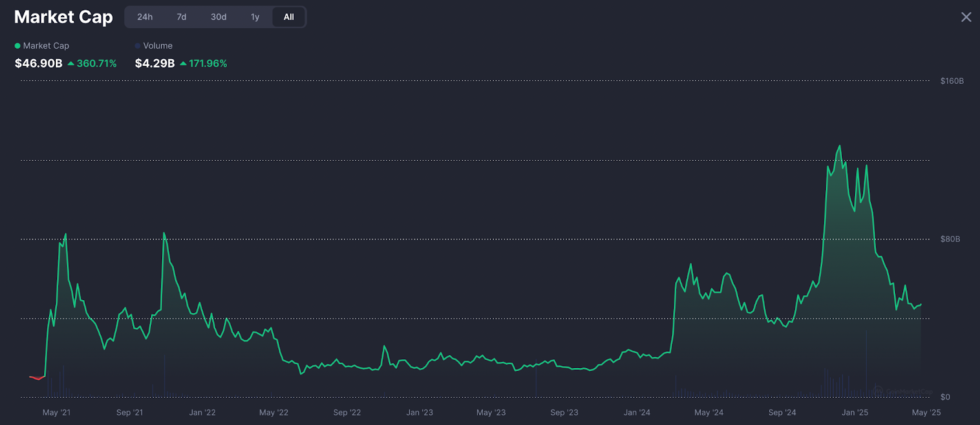Click the $160B y-axis label
The height and width of the screenshot is (425, 980).
click(951, 80)
